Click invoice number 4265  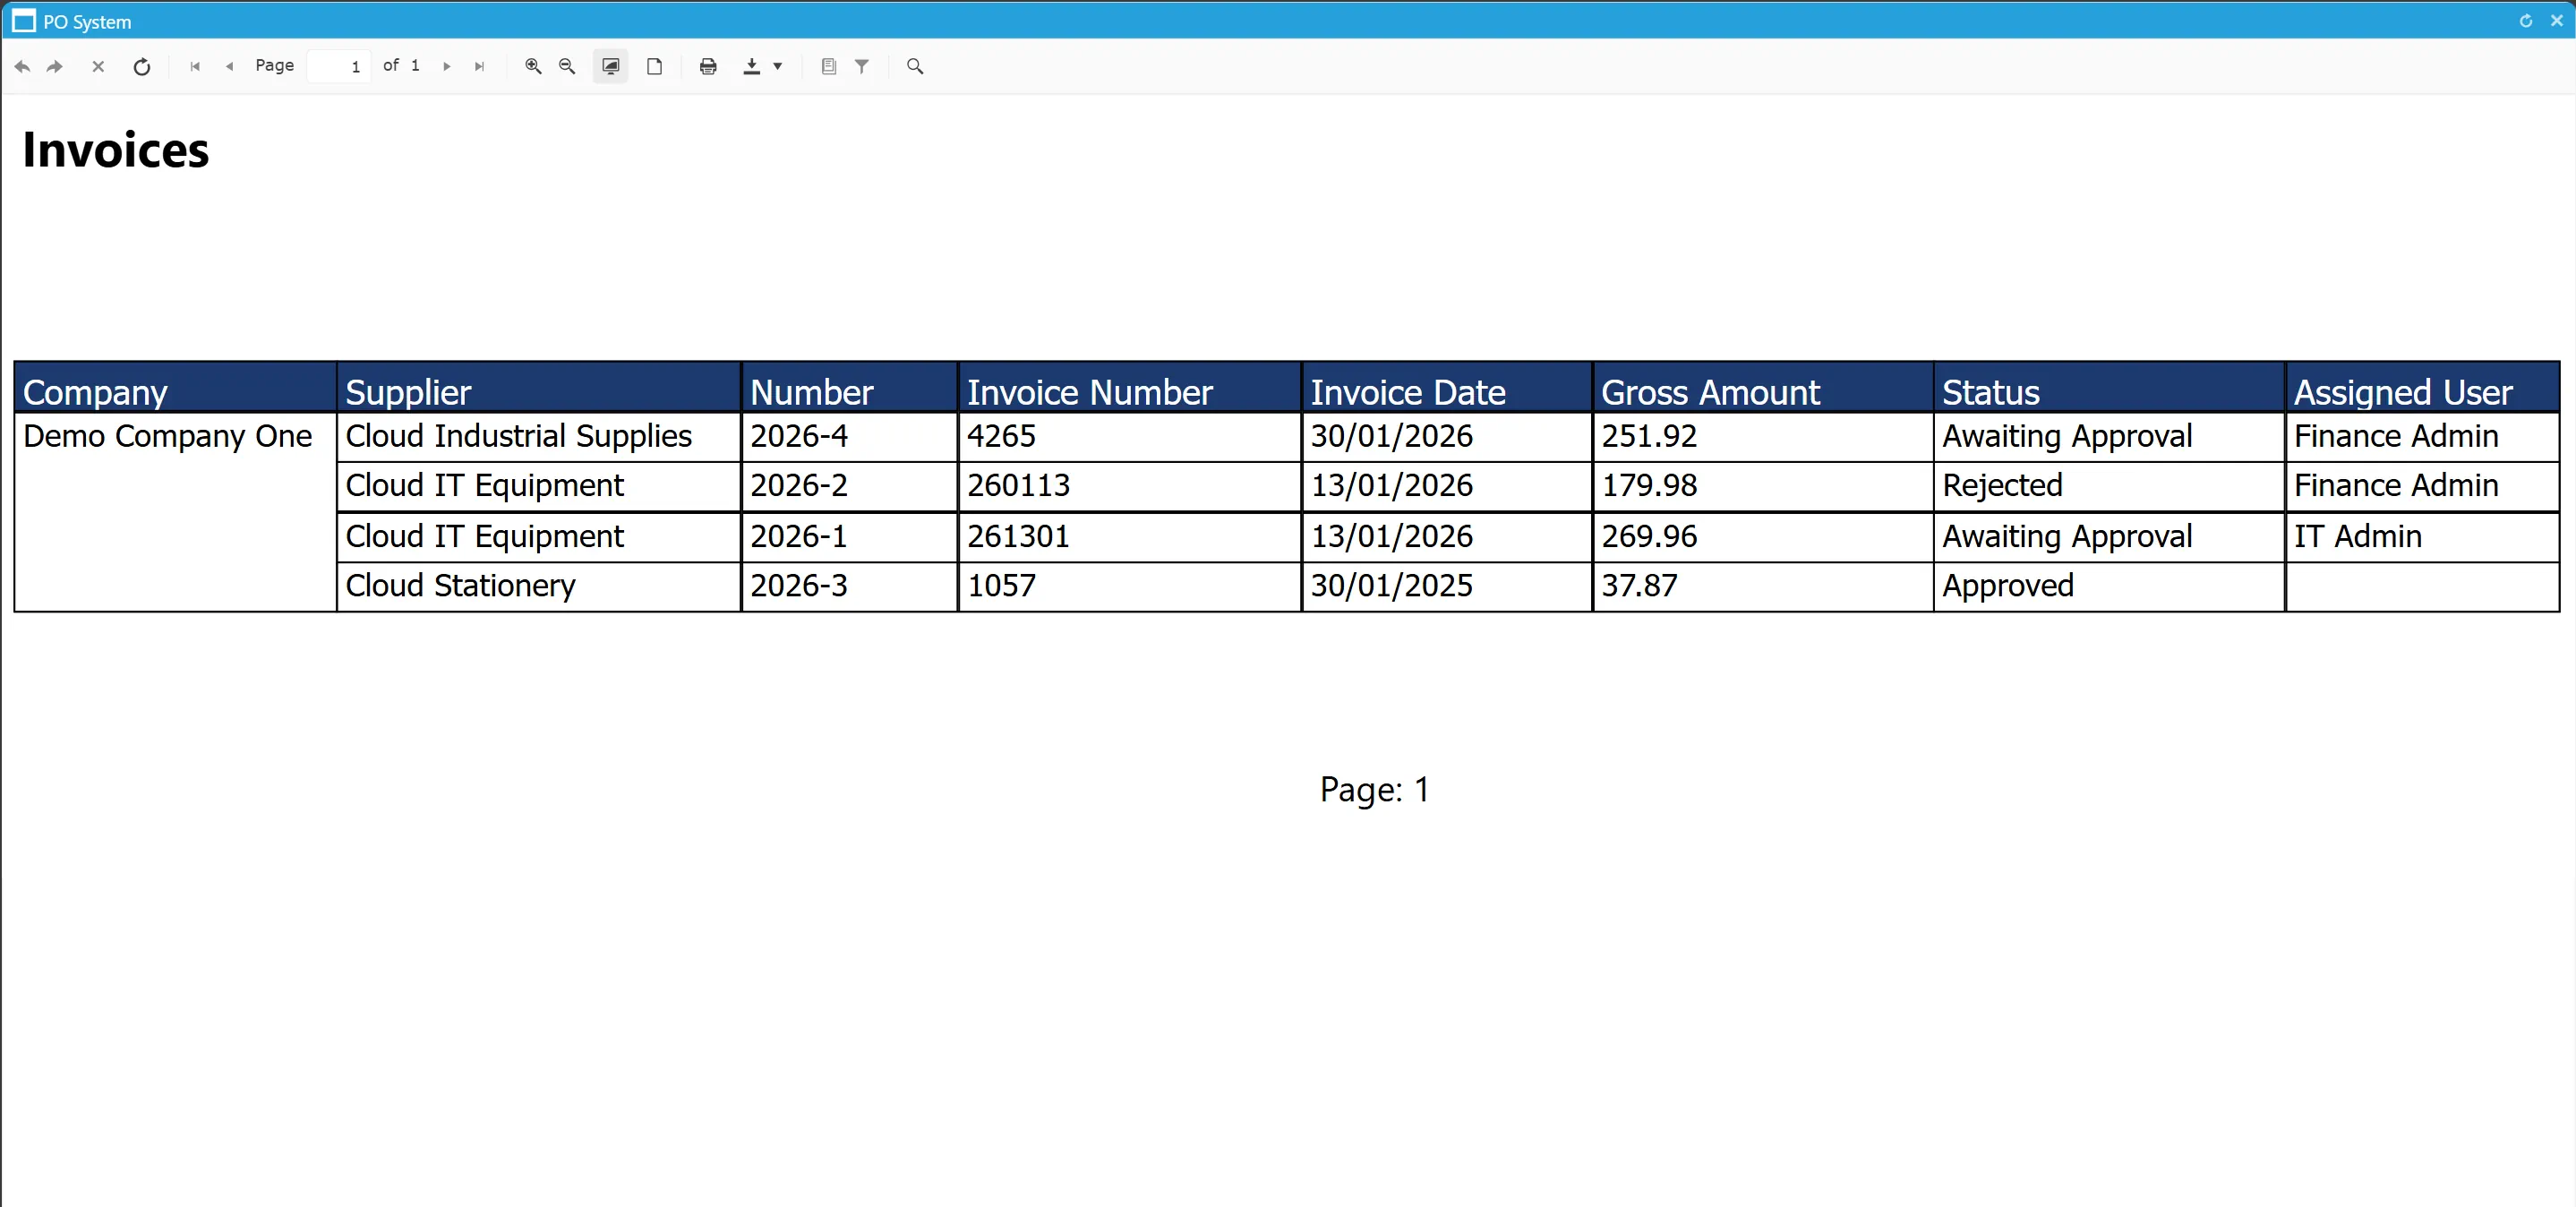point(1130,437)
